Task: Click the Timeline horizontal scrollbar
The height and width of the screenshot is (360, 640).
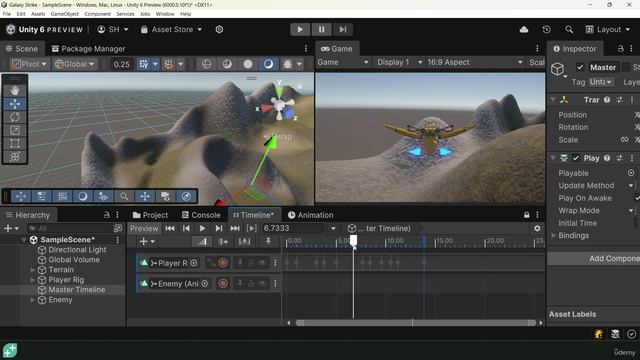Action: point(416,323)
